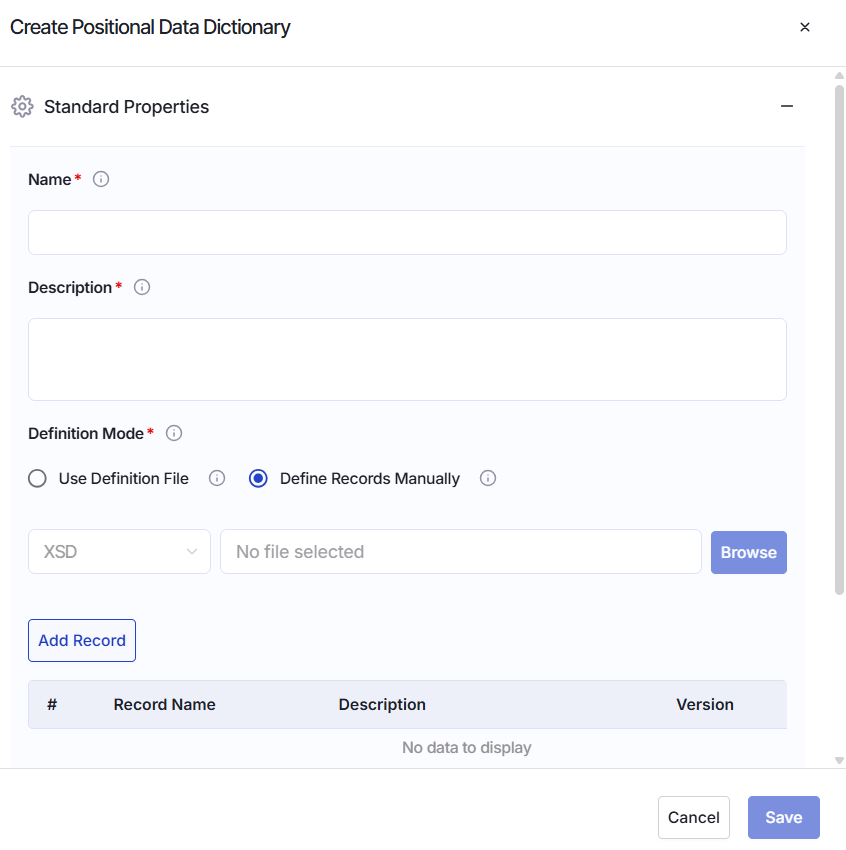Click the 'Definition Mode' label

click(86, 434)
